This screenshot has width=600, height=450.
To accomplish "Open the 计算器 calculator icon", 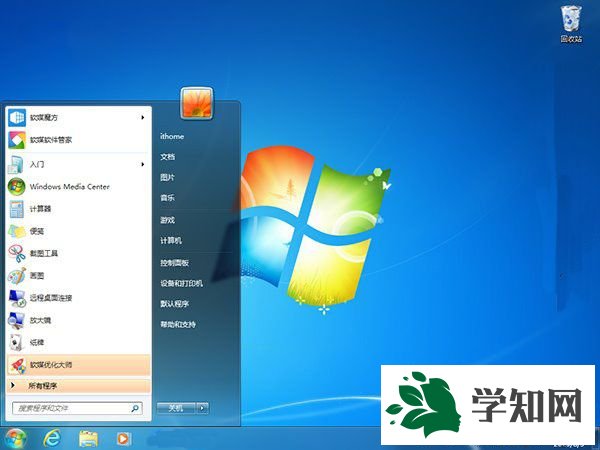I will tap(16, 209).
